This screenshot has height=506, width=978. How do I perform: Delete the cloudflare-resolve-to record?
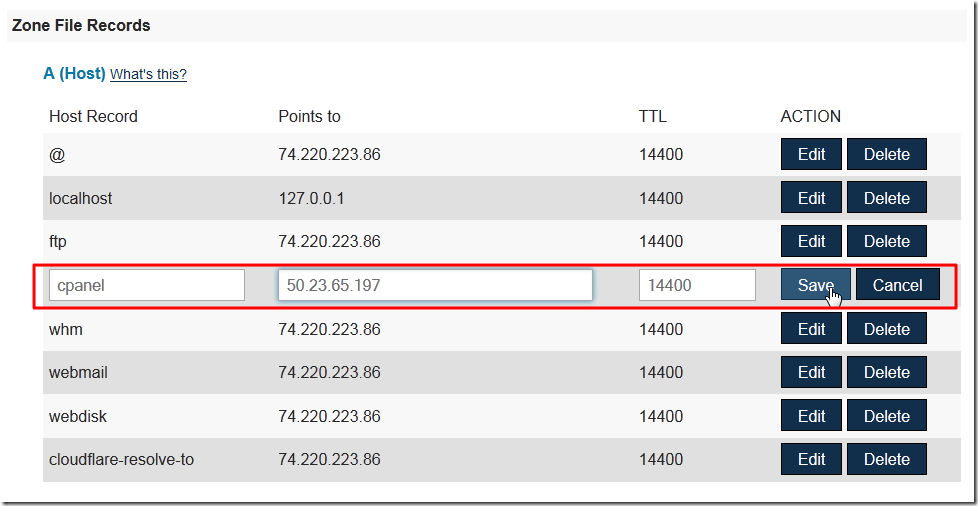[886, 459]
